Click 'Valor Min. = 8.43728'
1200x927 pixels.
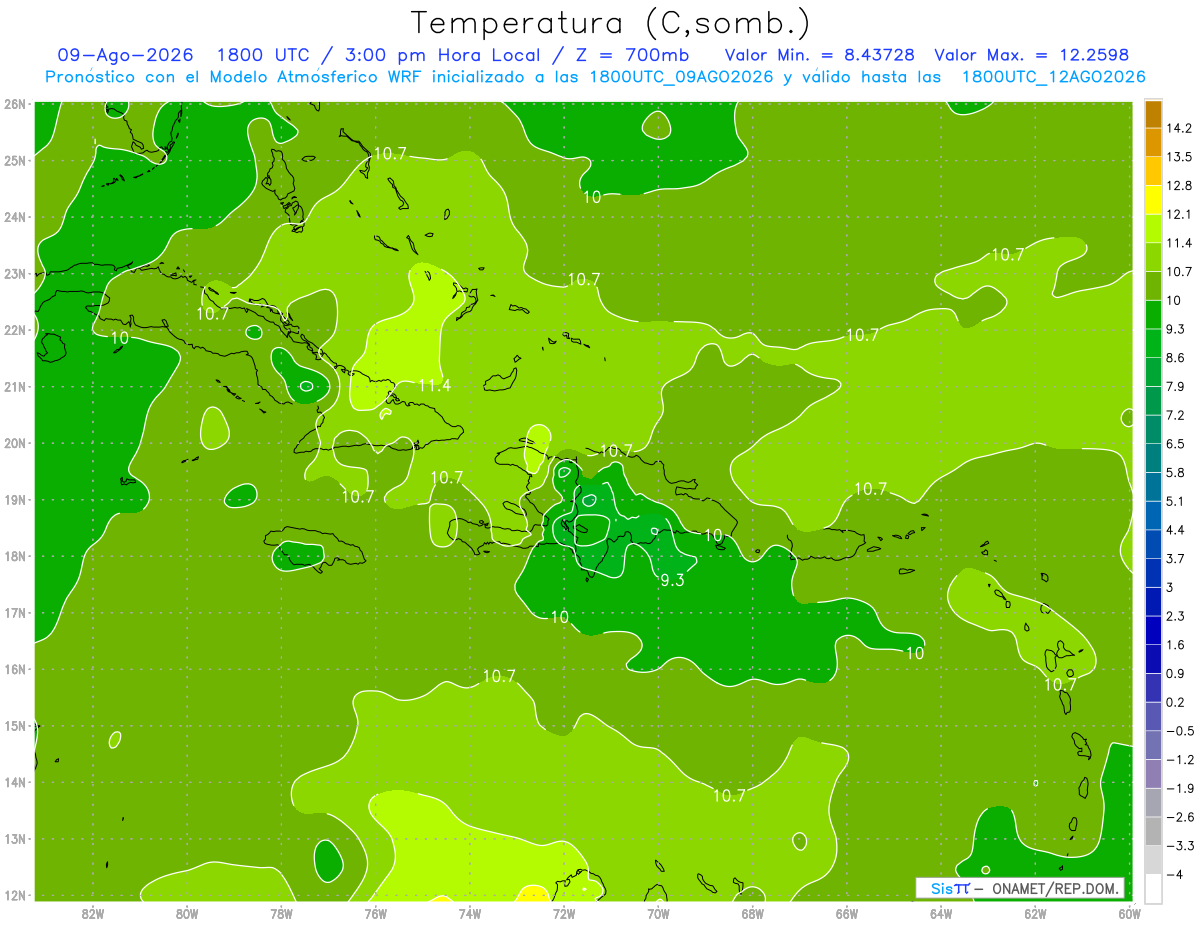(820, 55)
